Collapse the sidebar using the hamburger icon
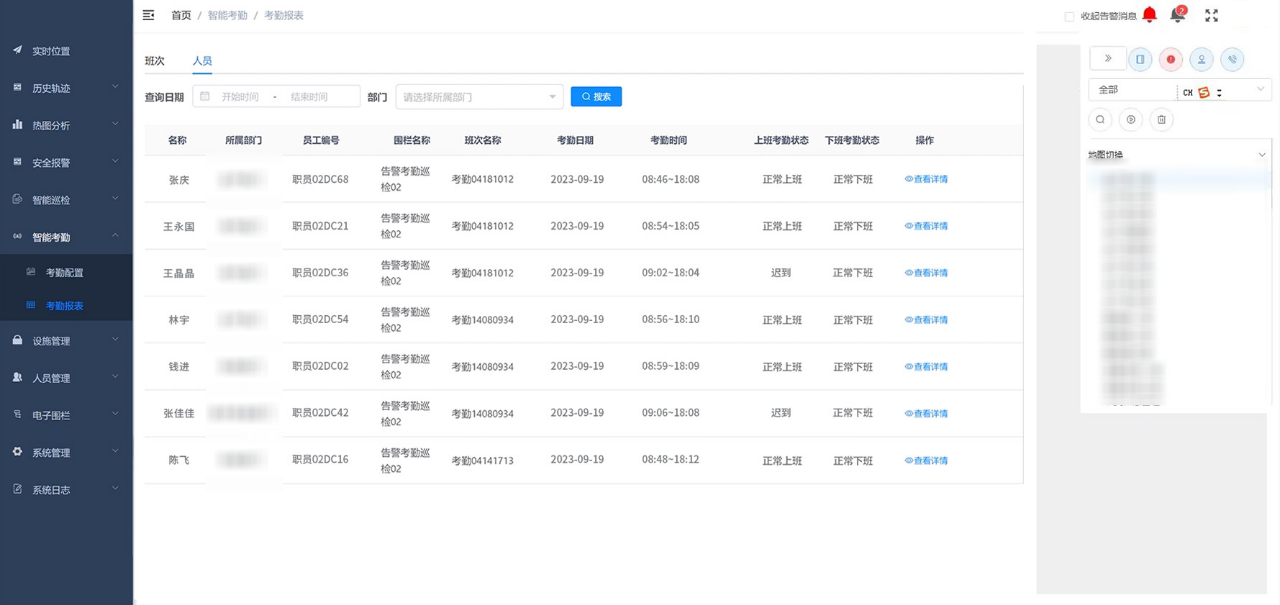The width and height of the screenshot is (1280, 605). pyautogui.click(x=148, y=15)
